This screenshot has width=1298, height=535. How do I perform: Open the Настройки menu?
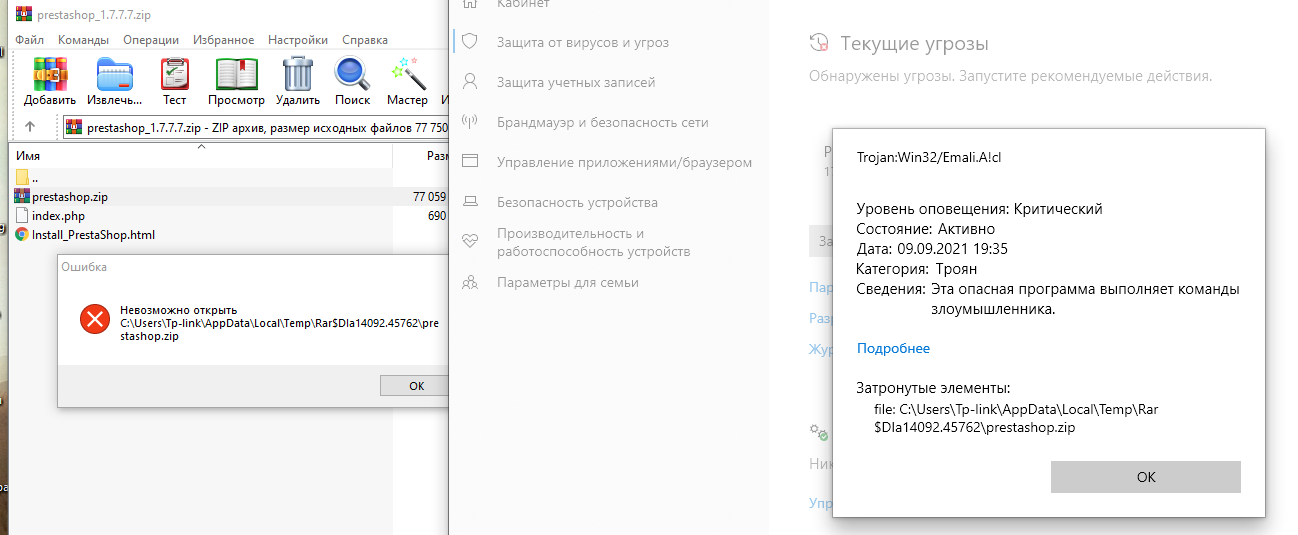(298, 40)
